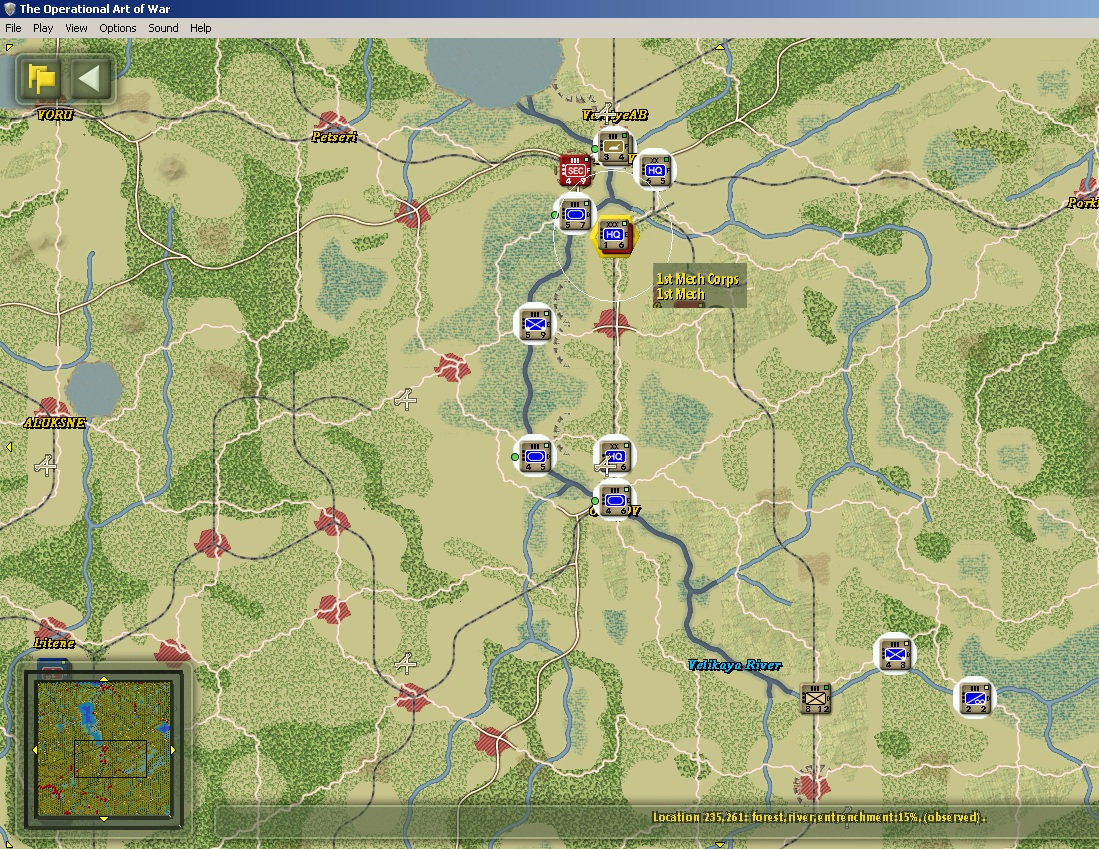This screenshot has height=849, width=1099.
Task: Select the tan infantry unit rated 8-12
Action: pyautogui.click(x=815, y=699)
